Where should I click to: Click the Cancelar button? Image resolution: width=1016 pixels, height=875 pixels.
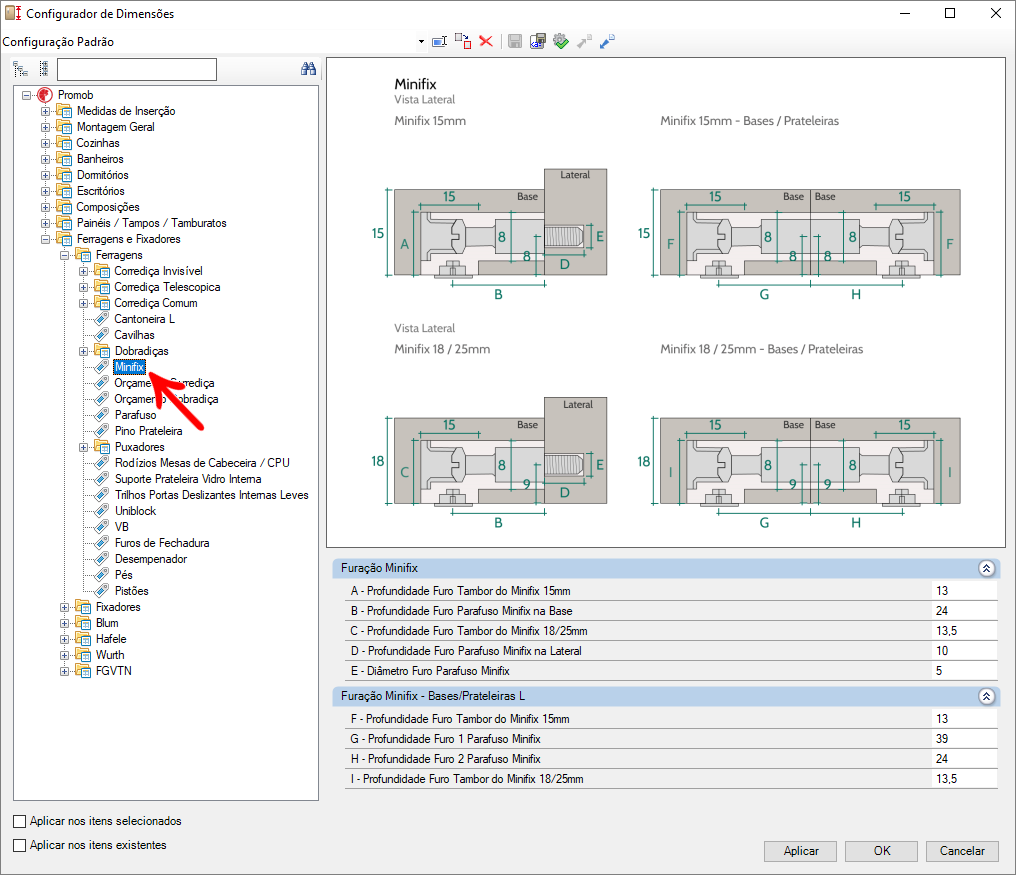(x=962, y=851)
